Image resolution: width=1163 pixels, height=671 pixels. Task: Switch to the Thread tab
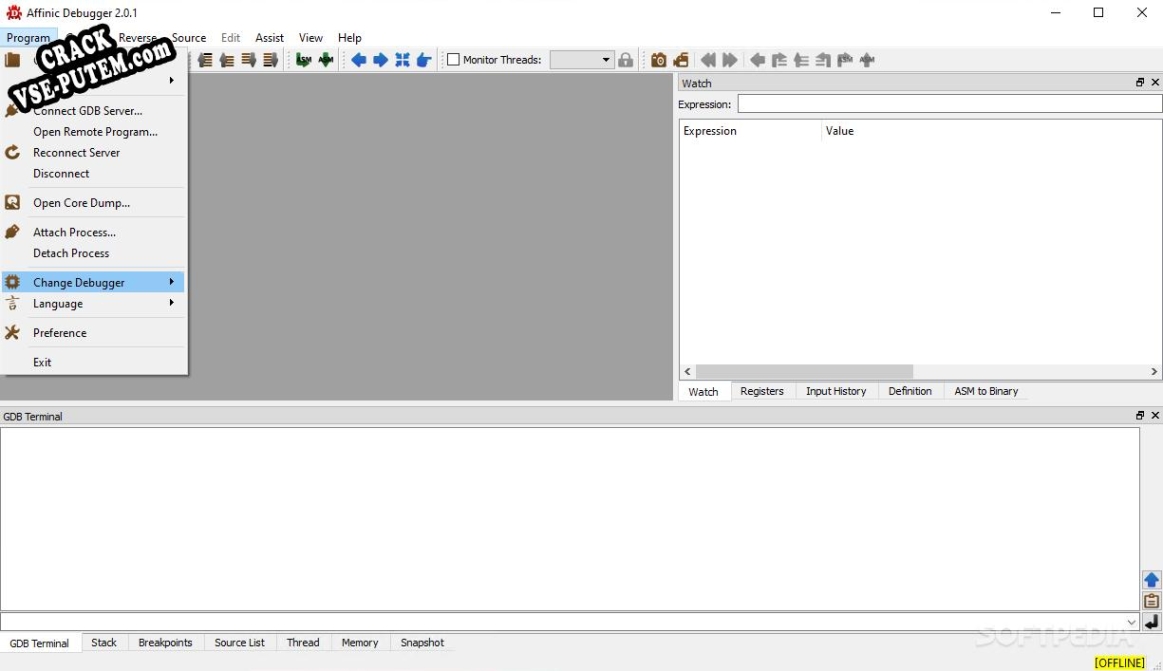[303, 643]
